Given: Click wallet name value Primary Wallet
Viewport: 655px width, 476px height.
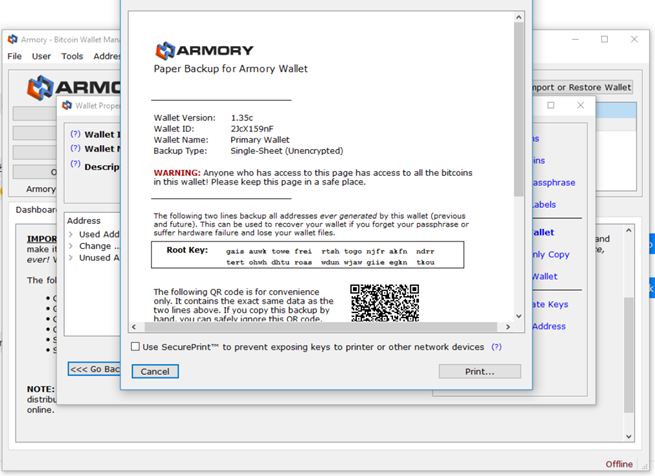Looking at the screenshot, I should (x=260, y=140).
